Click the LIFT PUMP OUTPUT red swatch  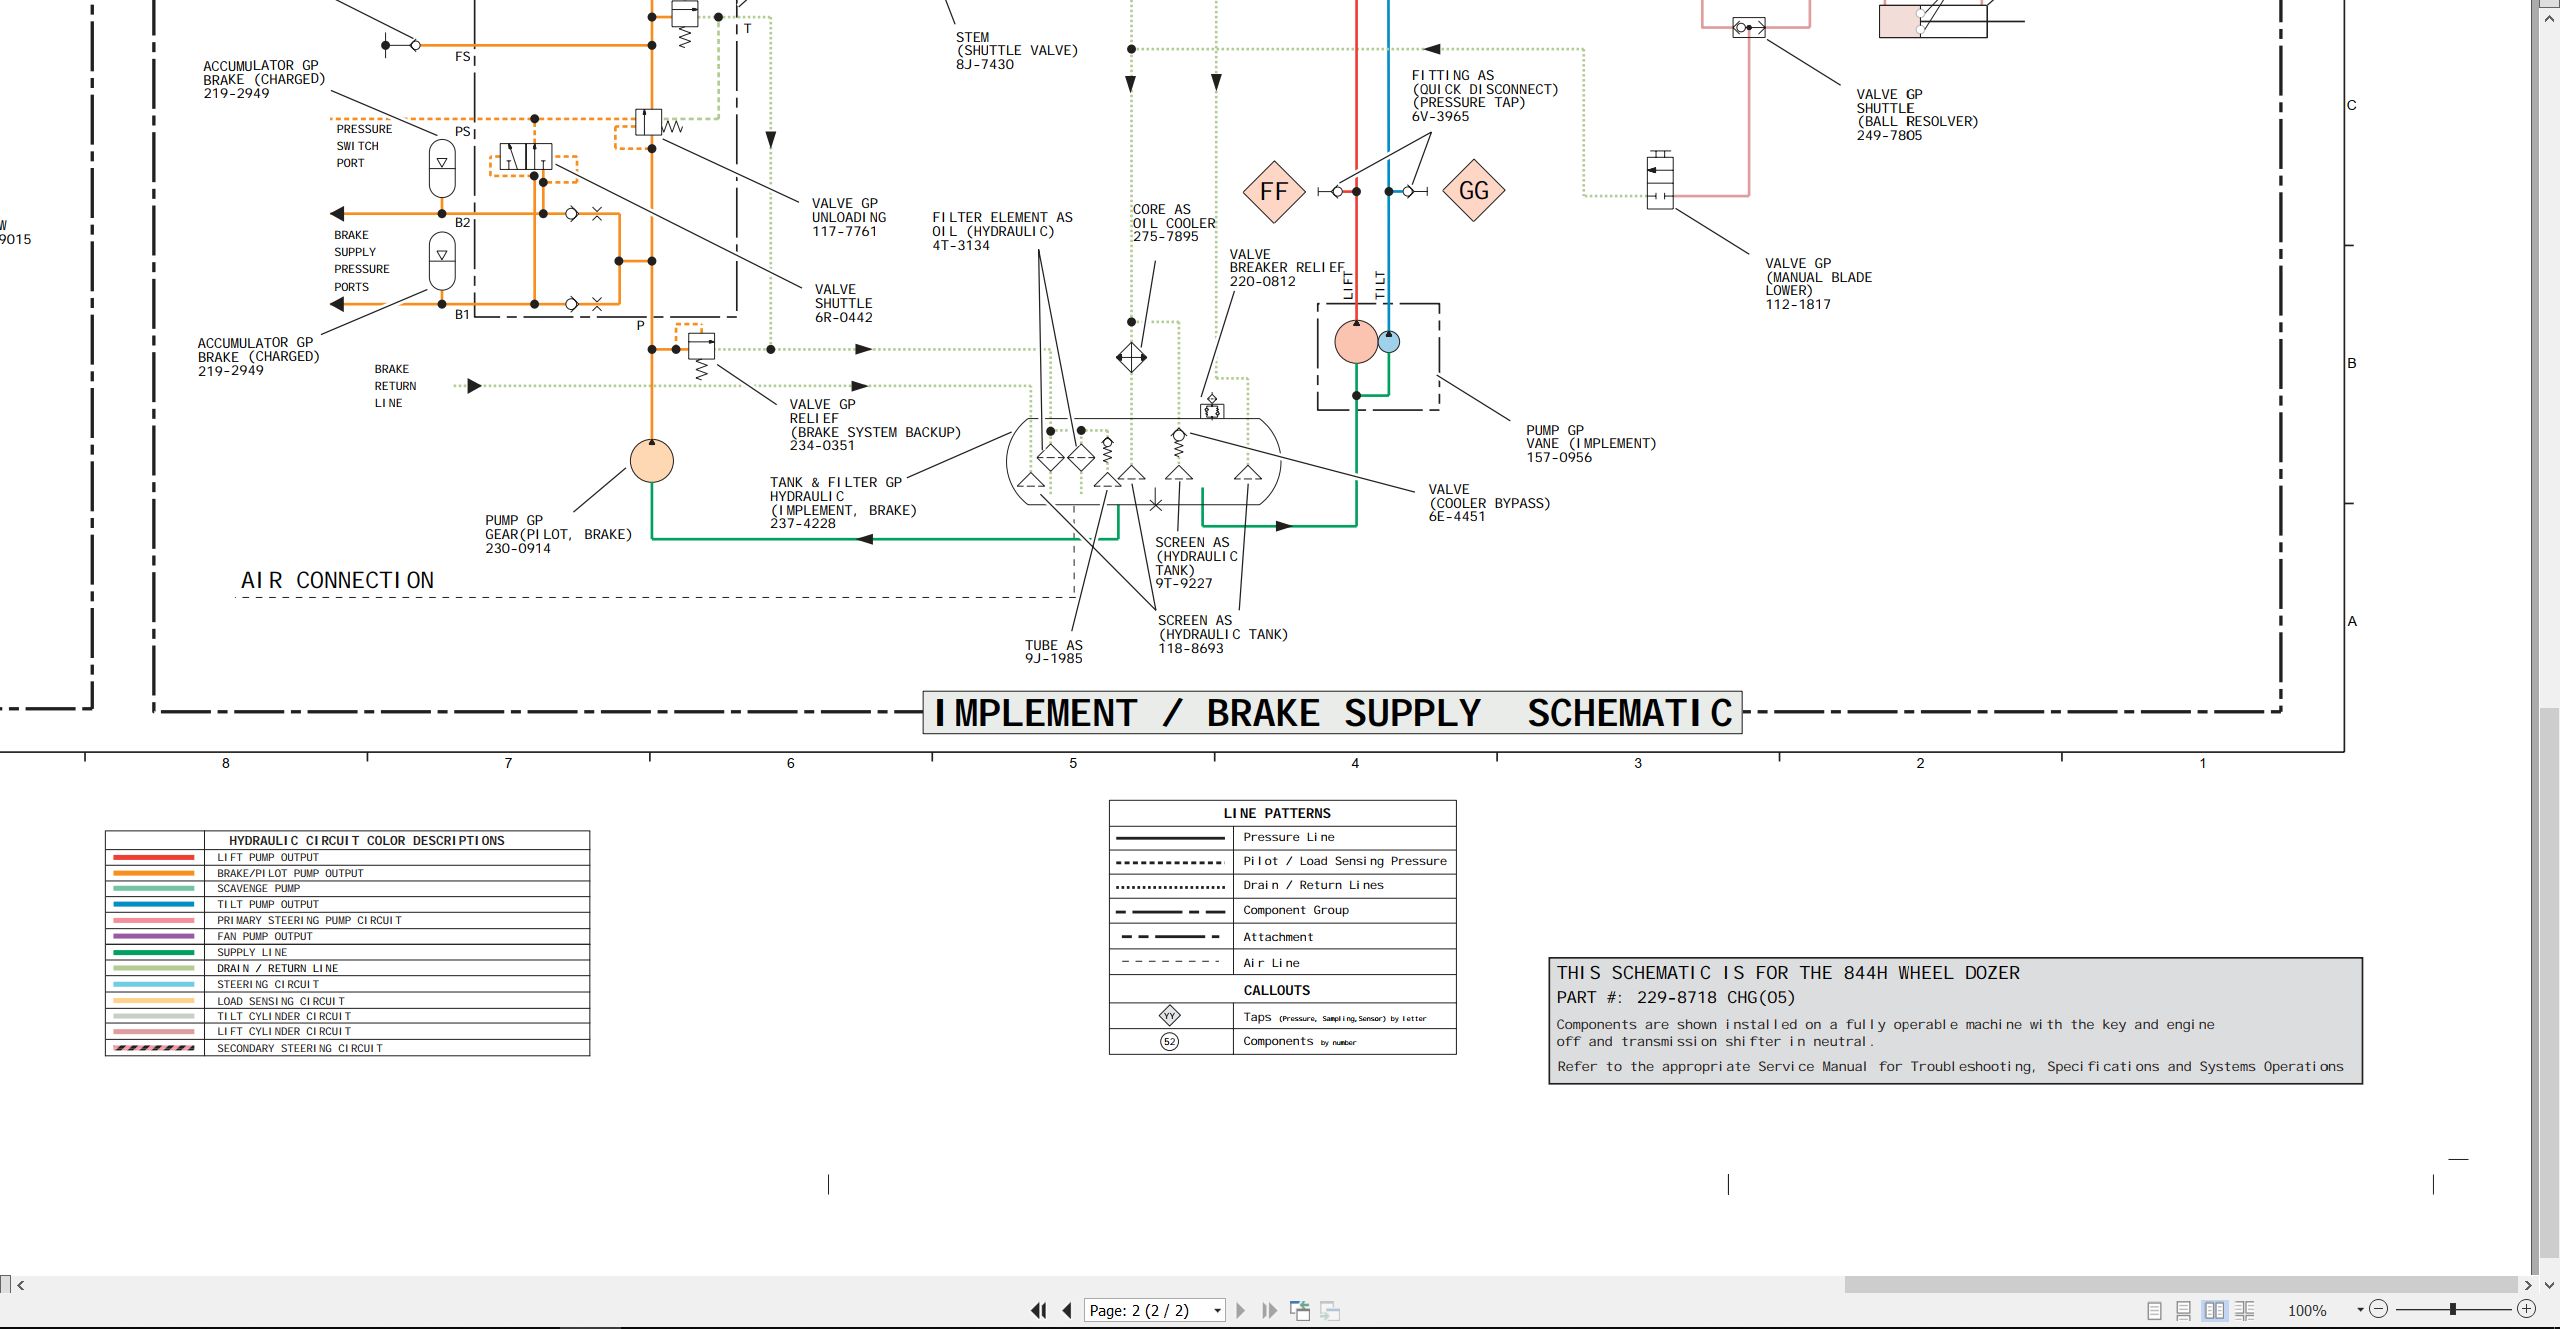[154, 857]
